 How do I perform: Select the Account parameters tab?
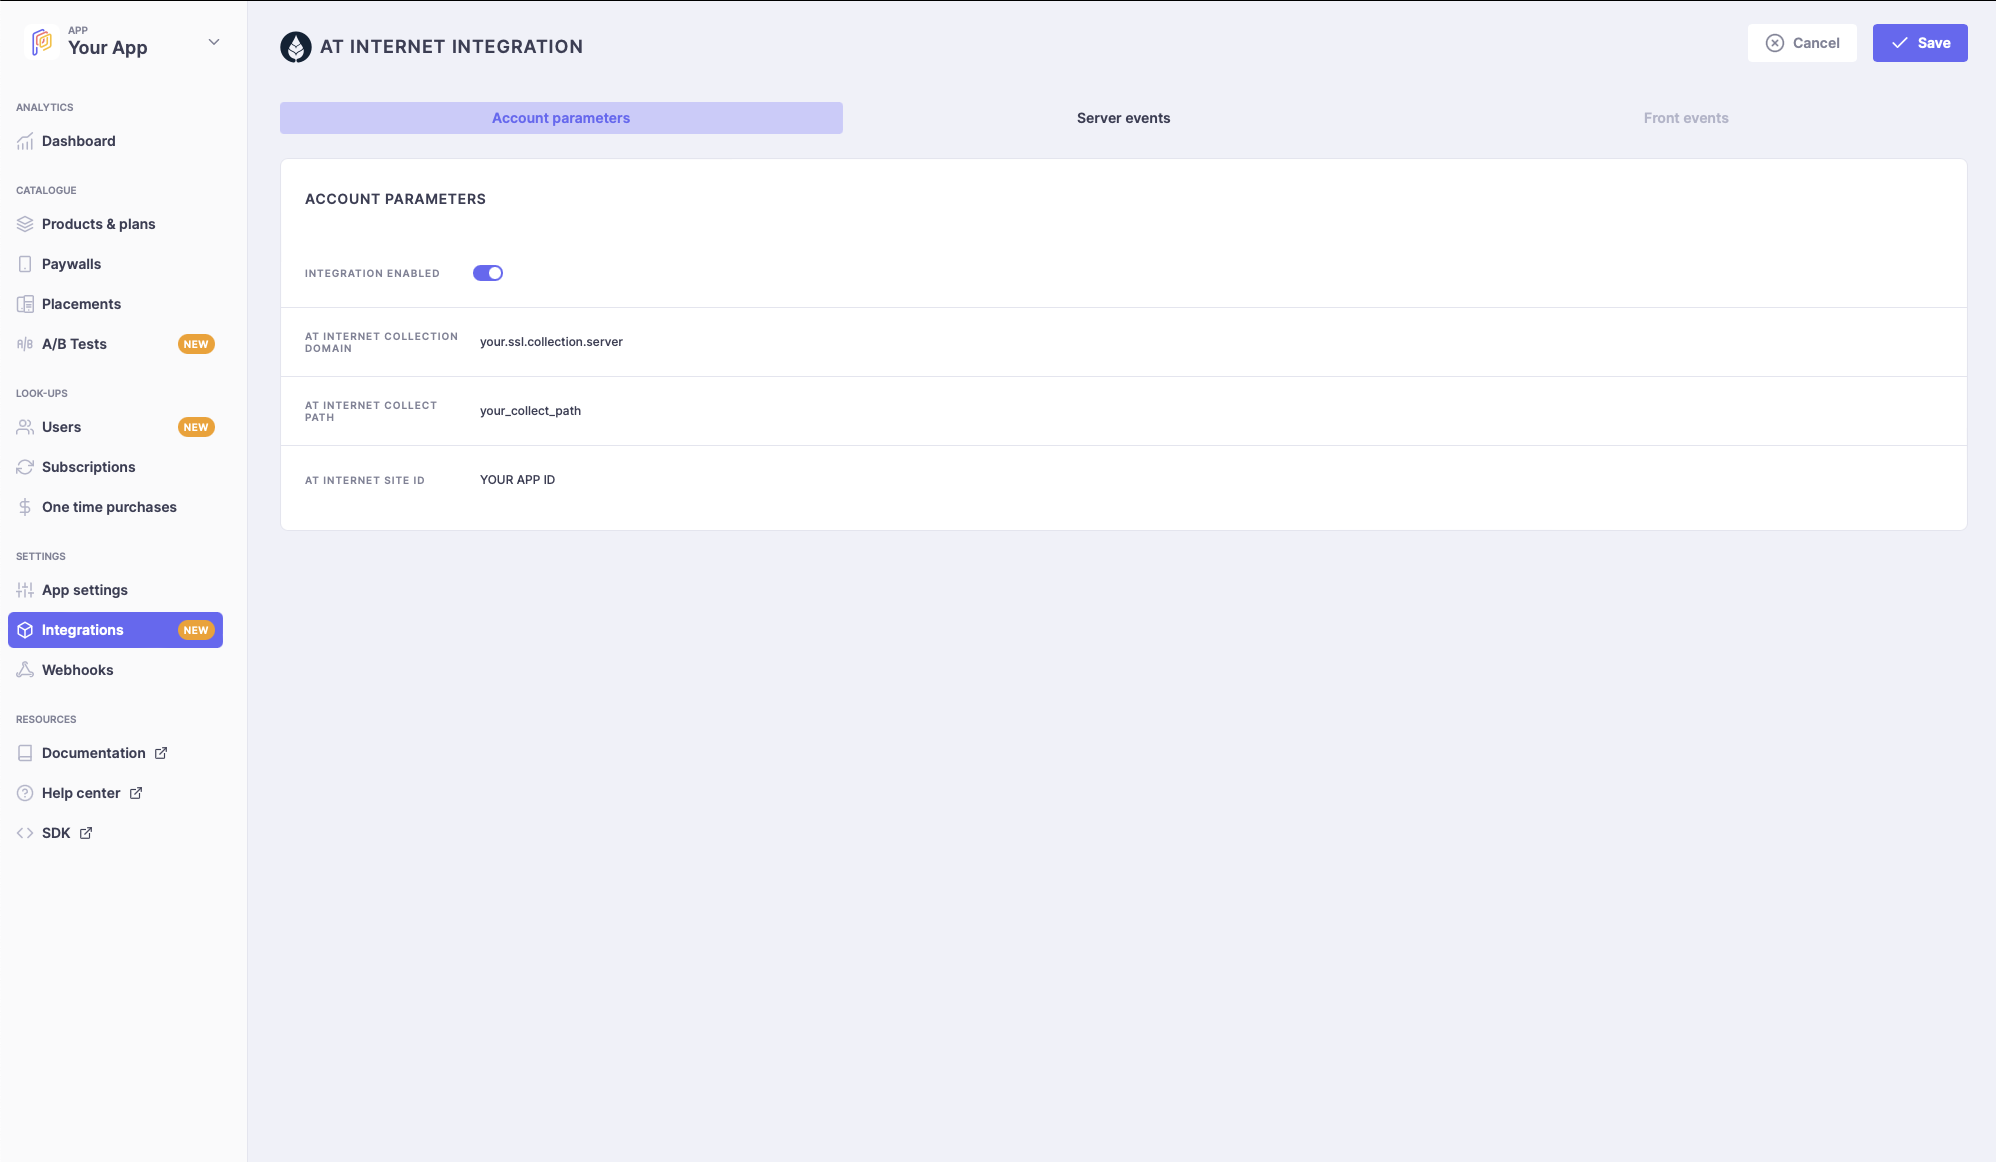[x=561, y=118]
